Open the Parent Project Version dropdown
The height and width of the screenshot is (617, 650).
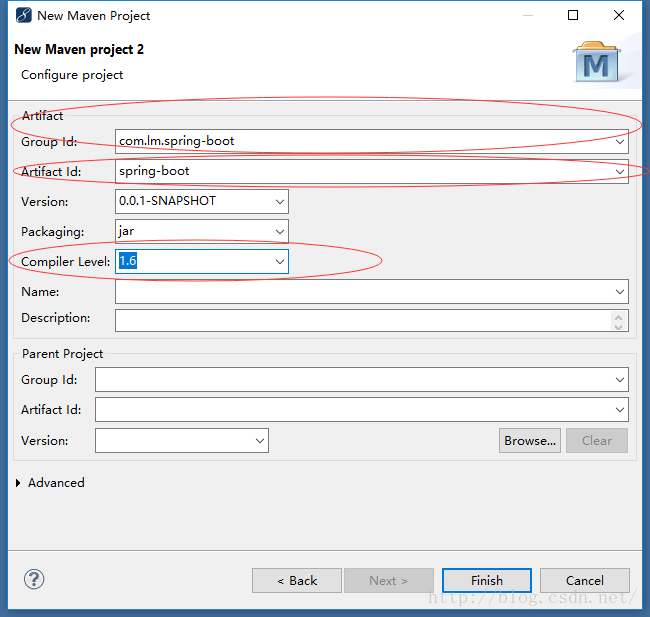pyautogui.click(x=260, y=440)
